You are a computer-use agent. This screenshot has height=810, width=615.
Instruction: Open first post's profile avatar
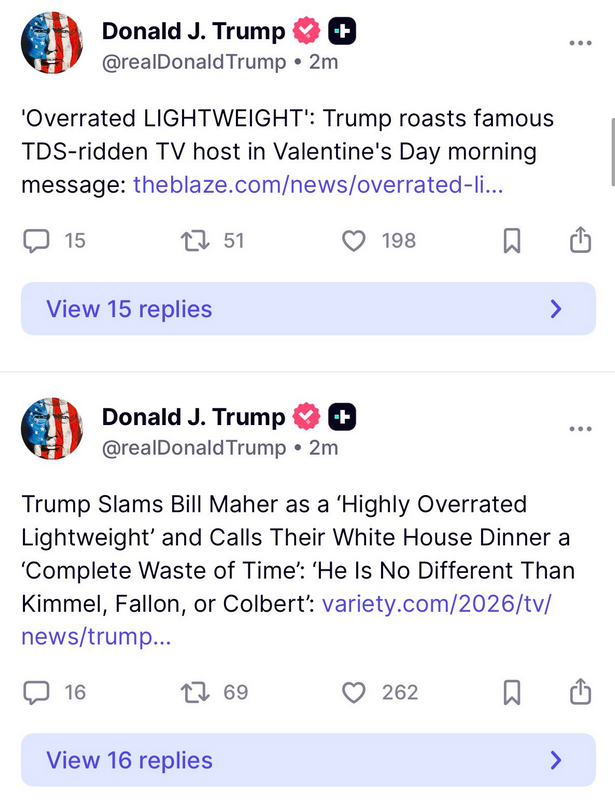(x=52, y=44)
